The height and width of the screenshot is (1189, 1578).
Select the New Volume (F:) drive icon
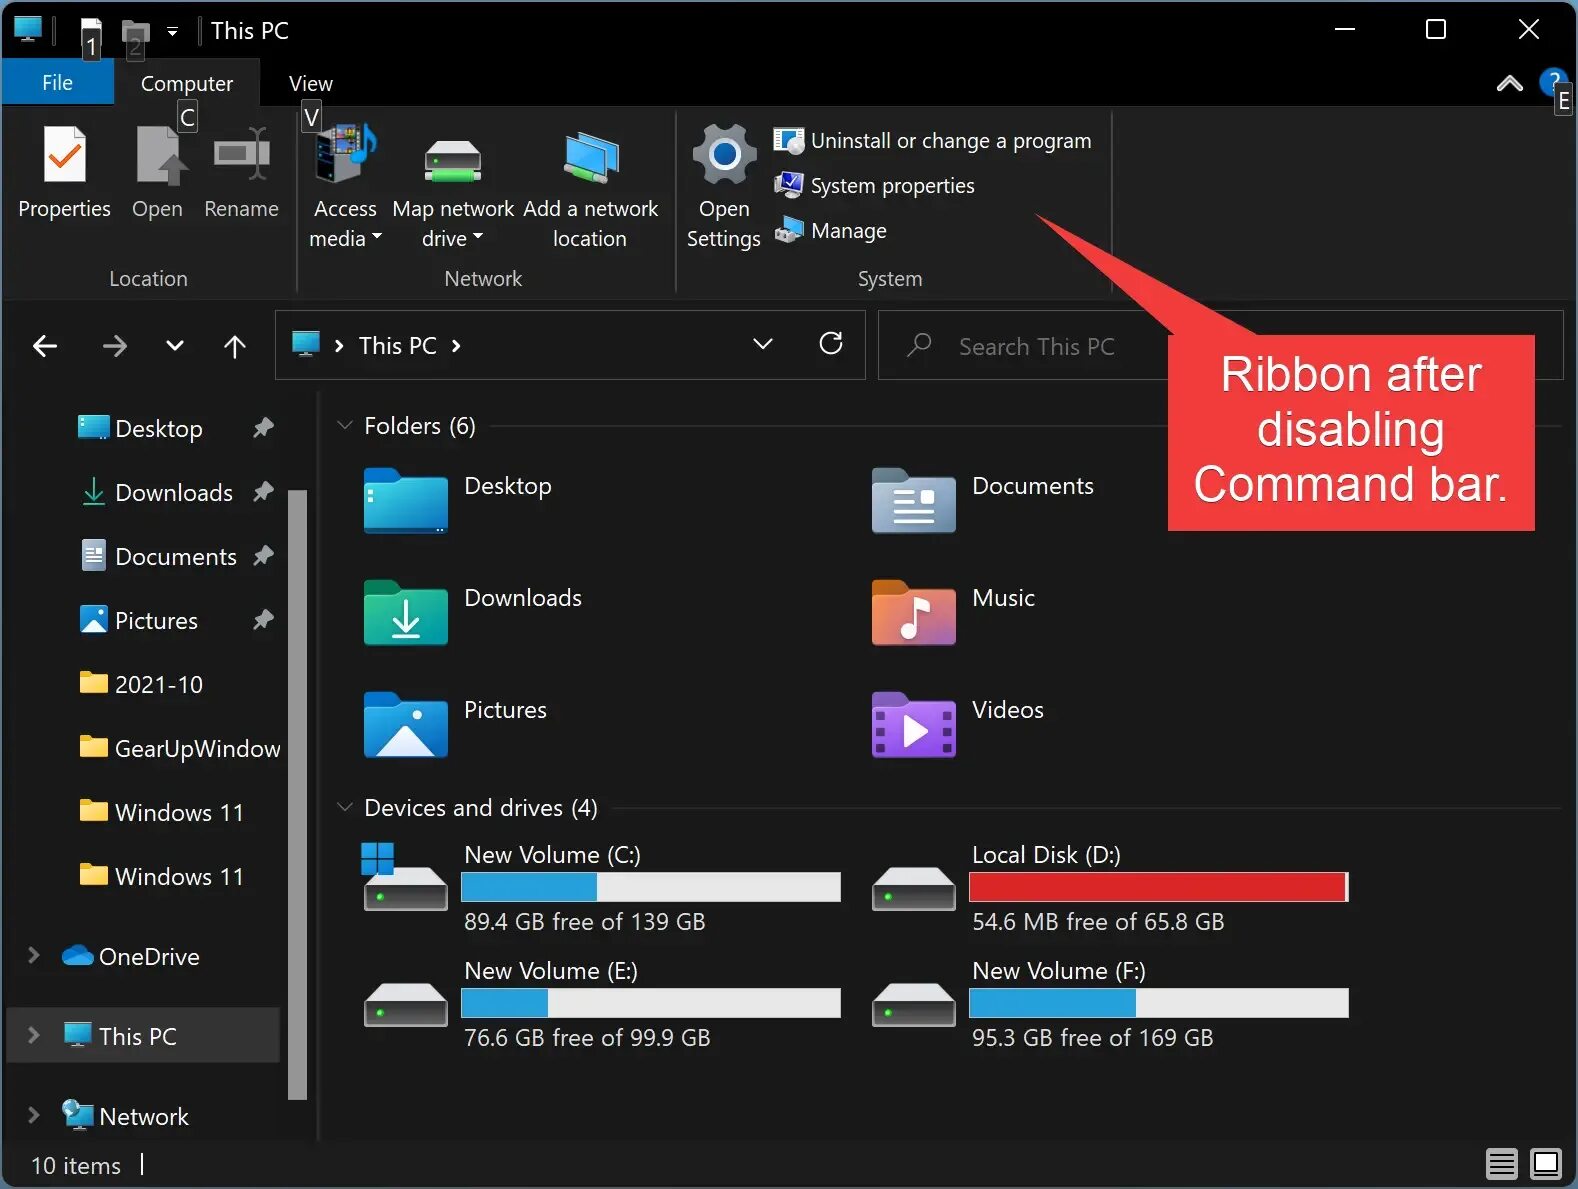[x=914, y=1004]
